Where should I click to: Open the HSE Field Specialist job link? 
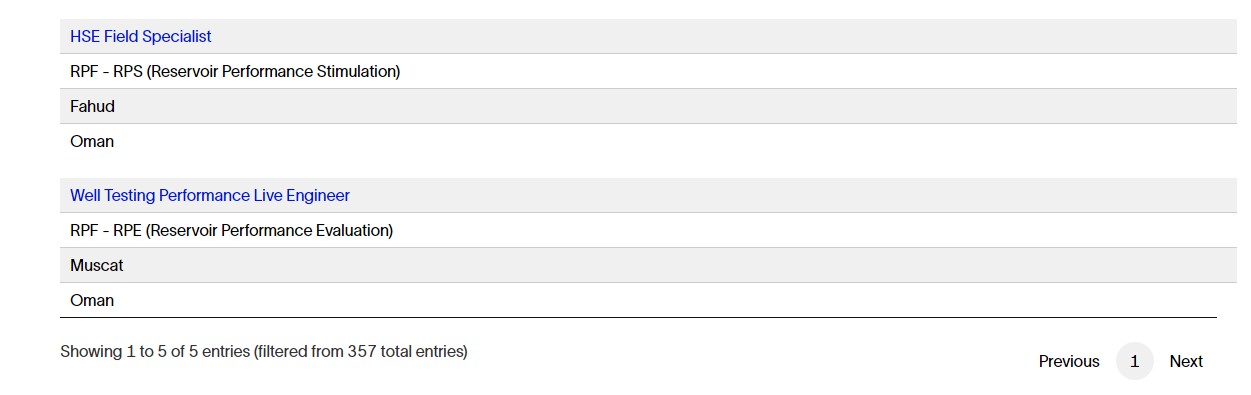[140, 36]
